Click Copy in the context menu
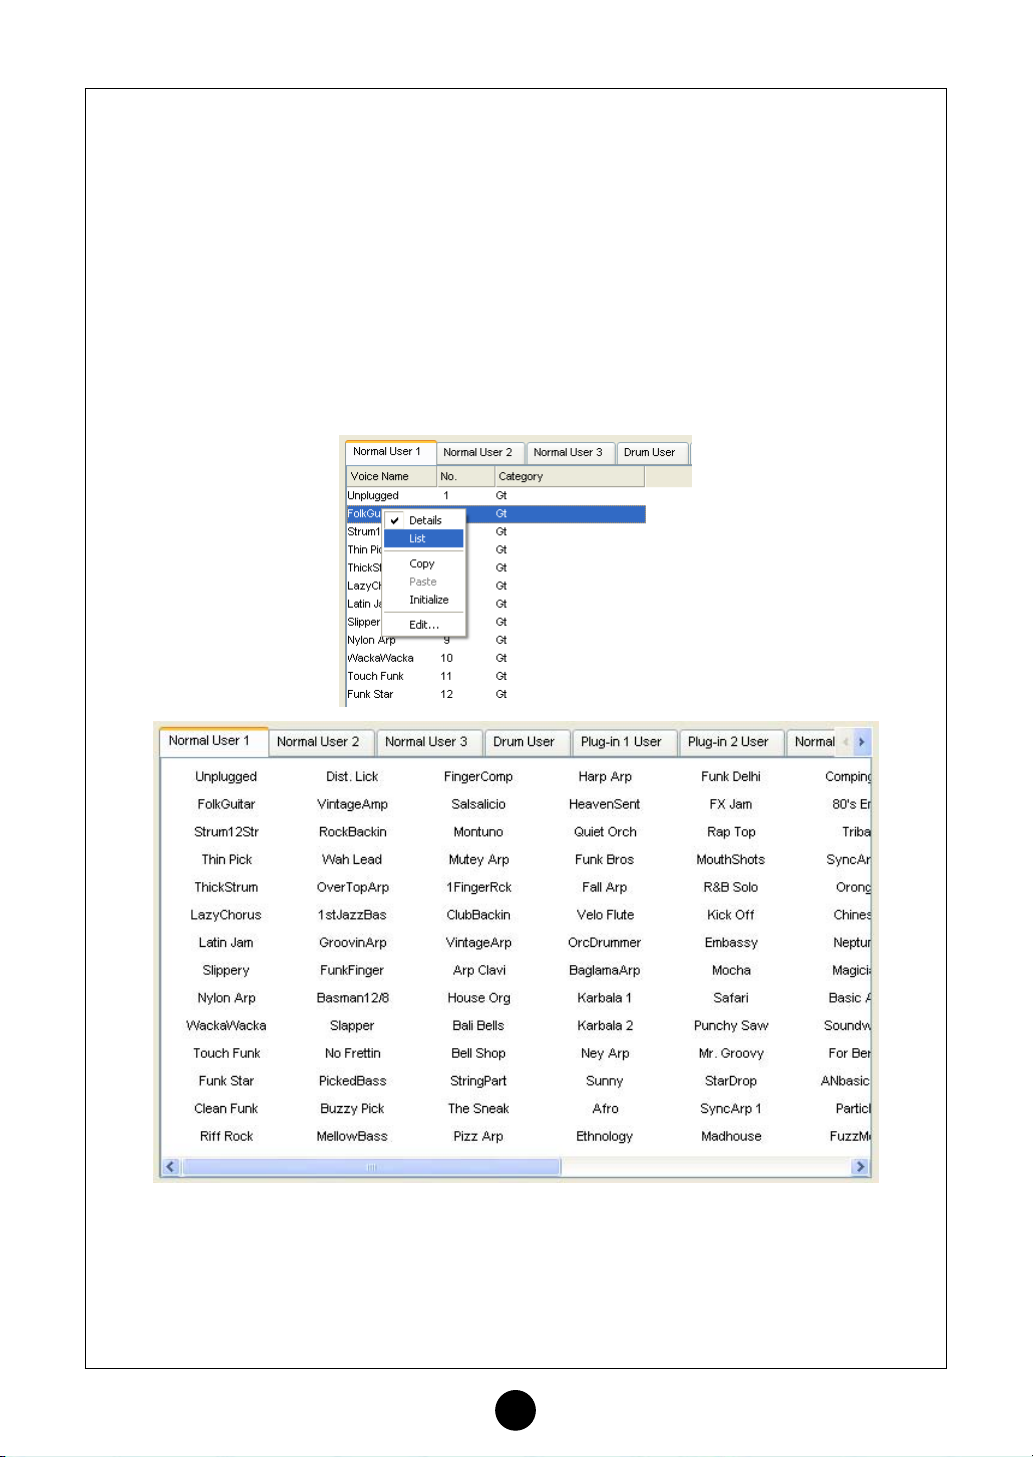 [x=422, y=564]
